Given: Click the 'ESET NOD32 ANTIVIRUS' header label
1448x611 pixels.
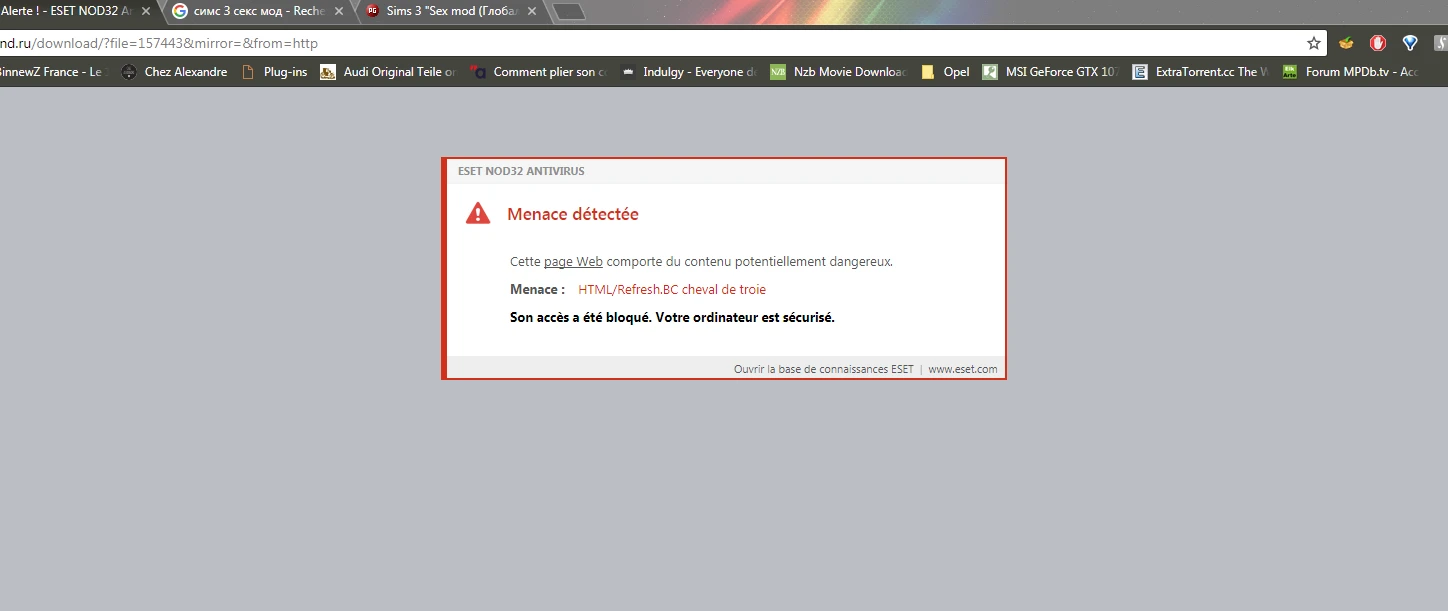Looking at the screenshot, I should click(521, 171).
